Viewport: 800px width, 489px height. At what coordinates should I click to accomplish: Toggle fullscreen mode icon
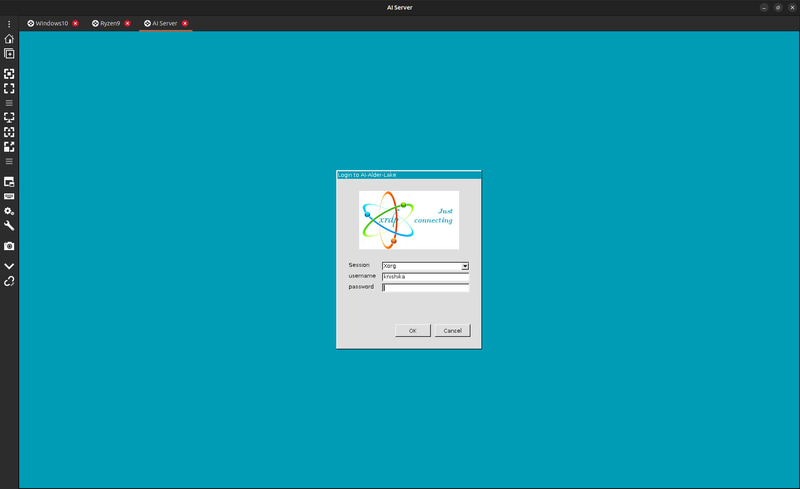tap(9, 88)
